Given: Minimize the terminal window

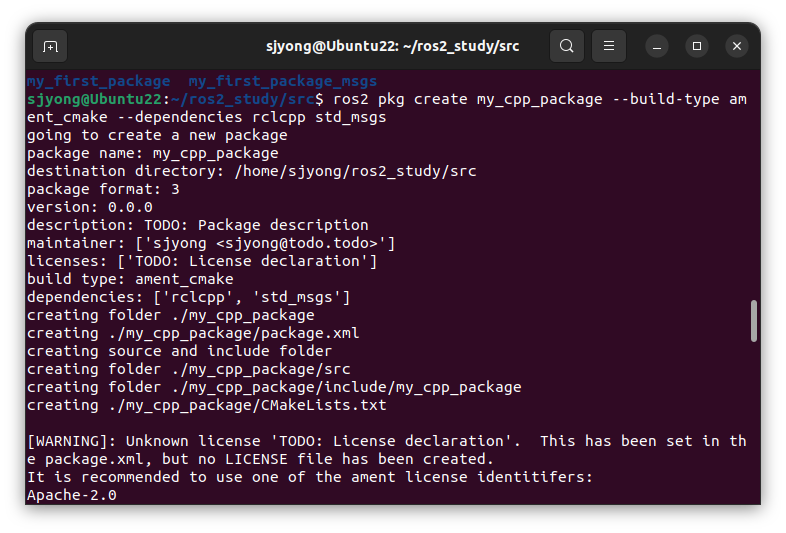Looking at the screenshot, I should click(657, 47).
